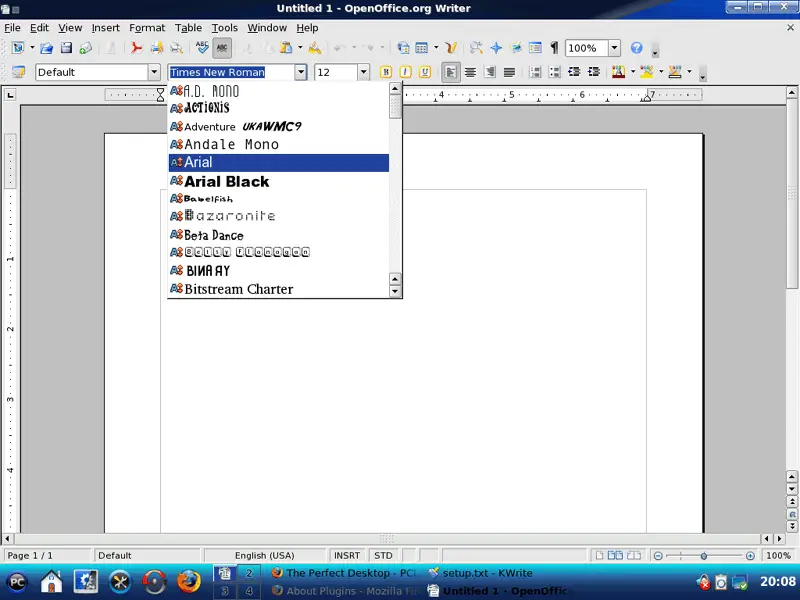Pick Bitstream Charter font
800x600 pixels.
(279, 289)
